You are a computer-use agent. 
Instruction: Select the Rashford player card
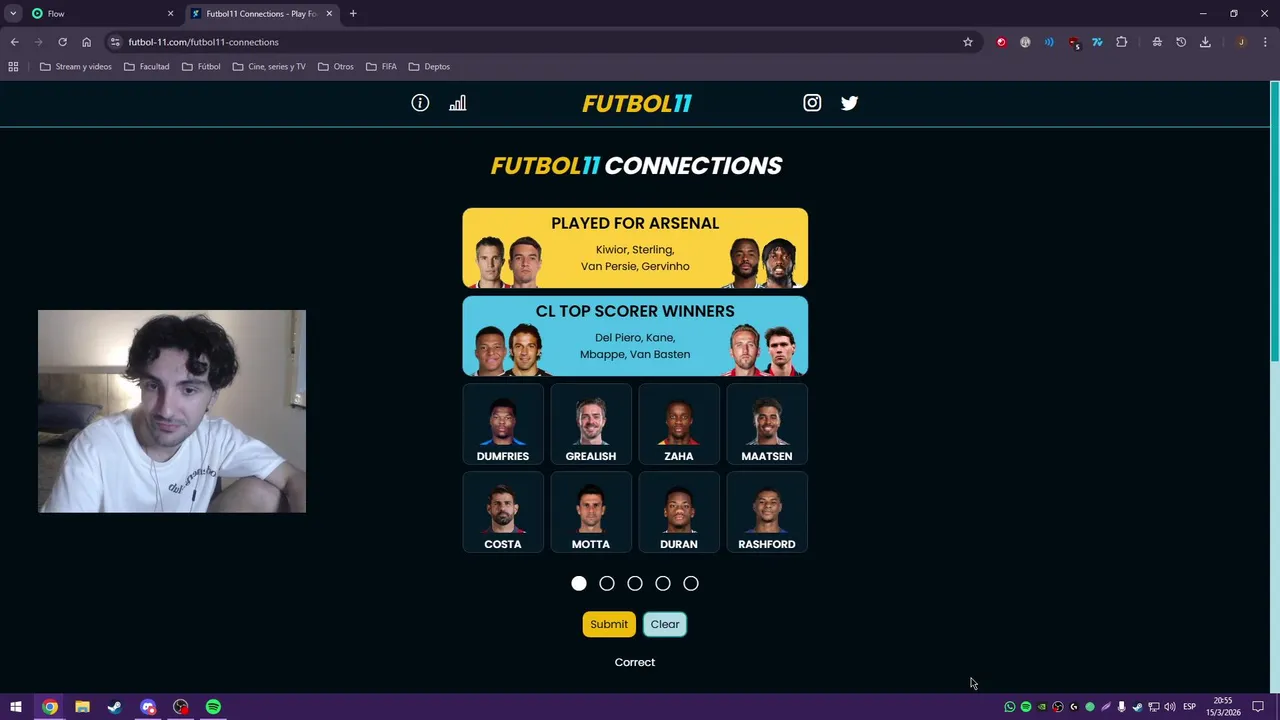767,512
